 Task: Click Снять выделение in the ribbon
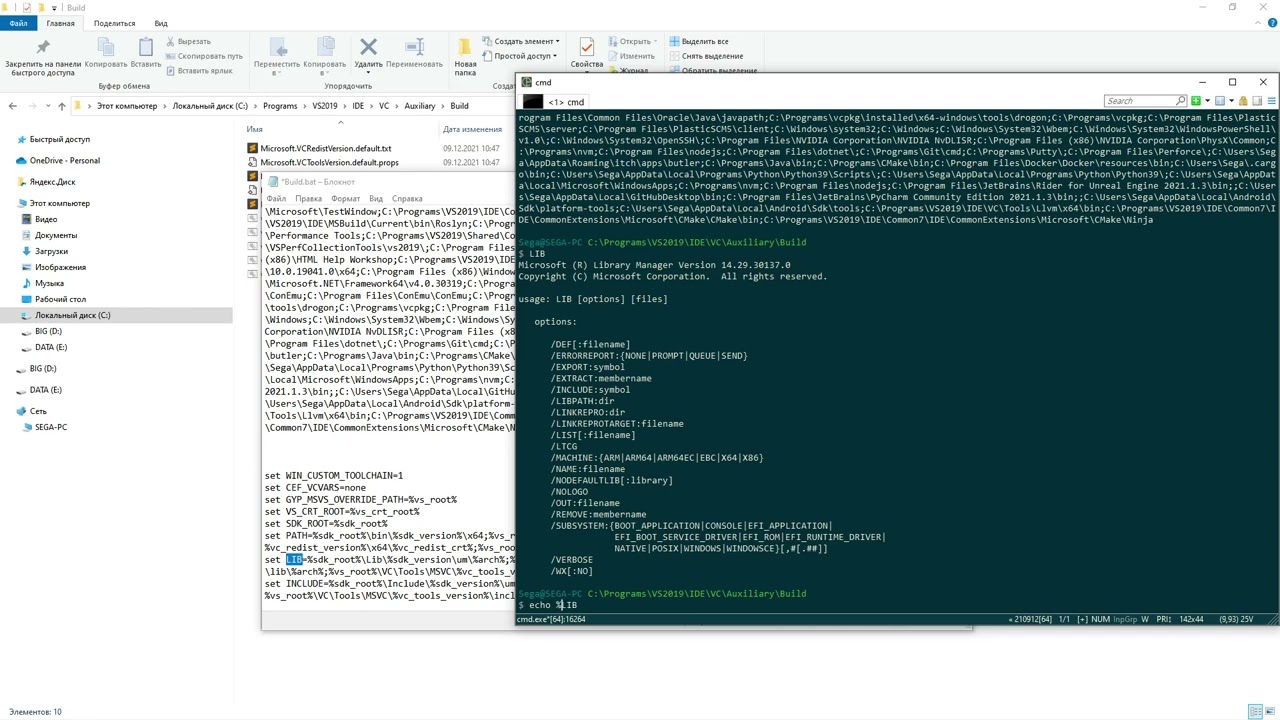[706, 56]
